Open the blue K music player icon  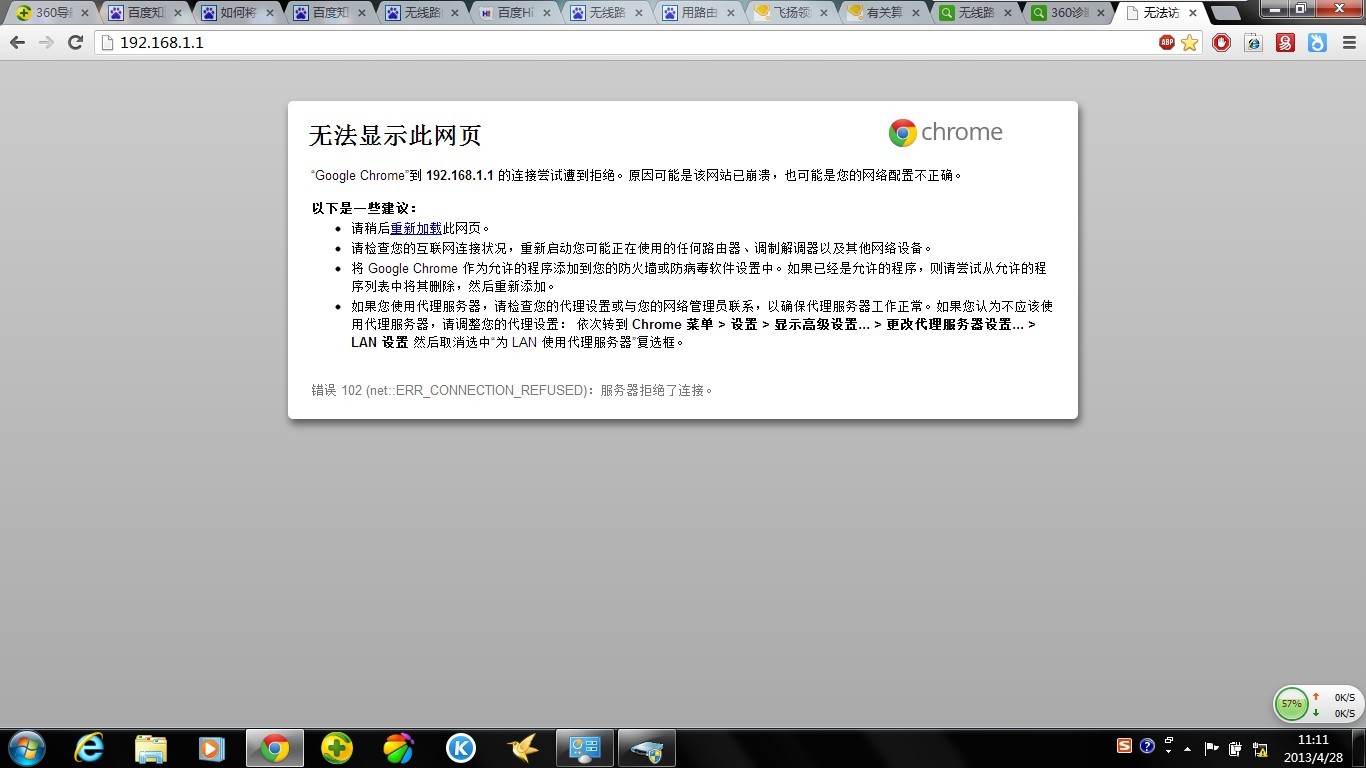461,748
